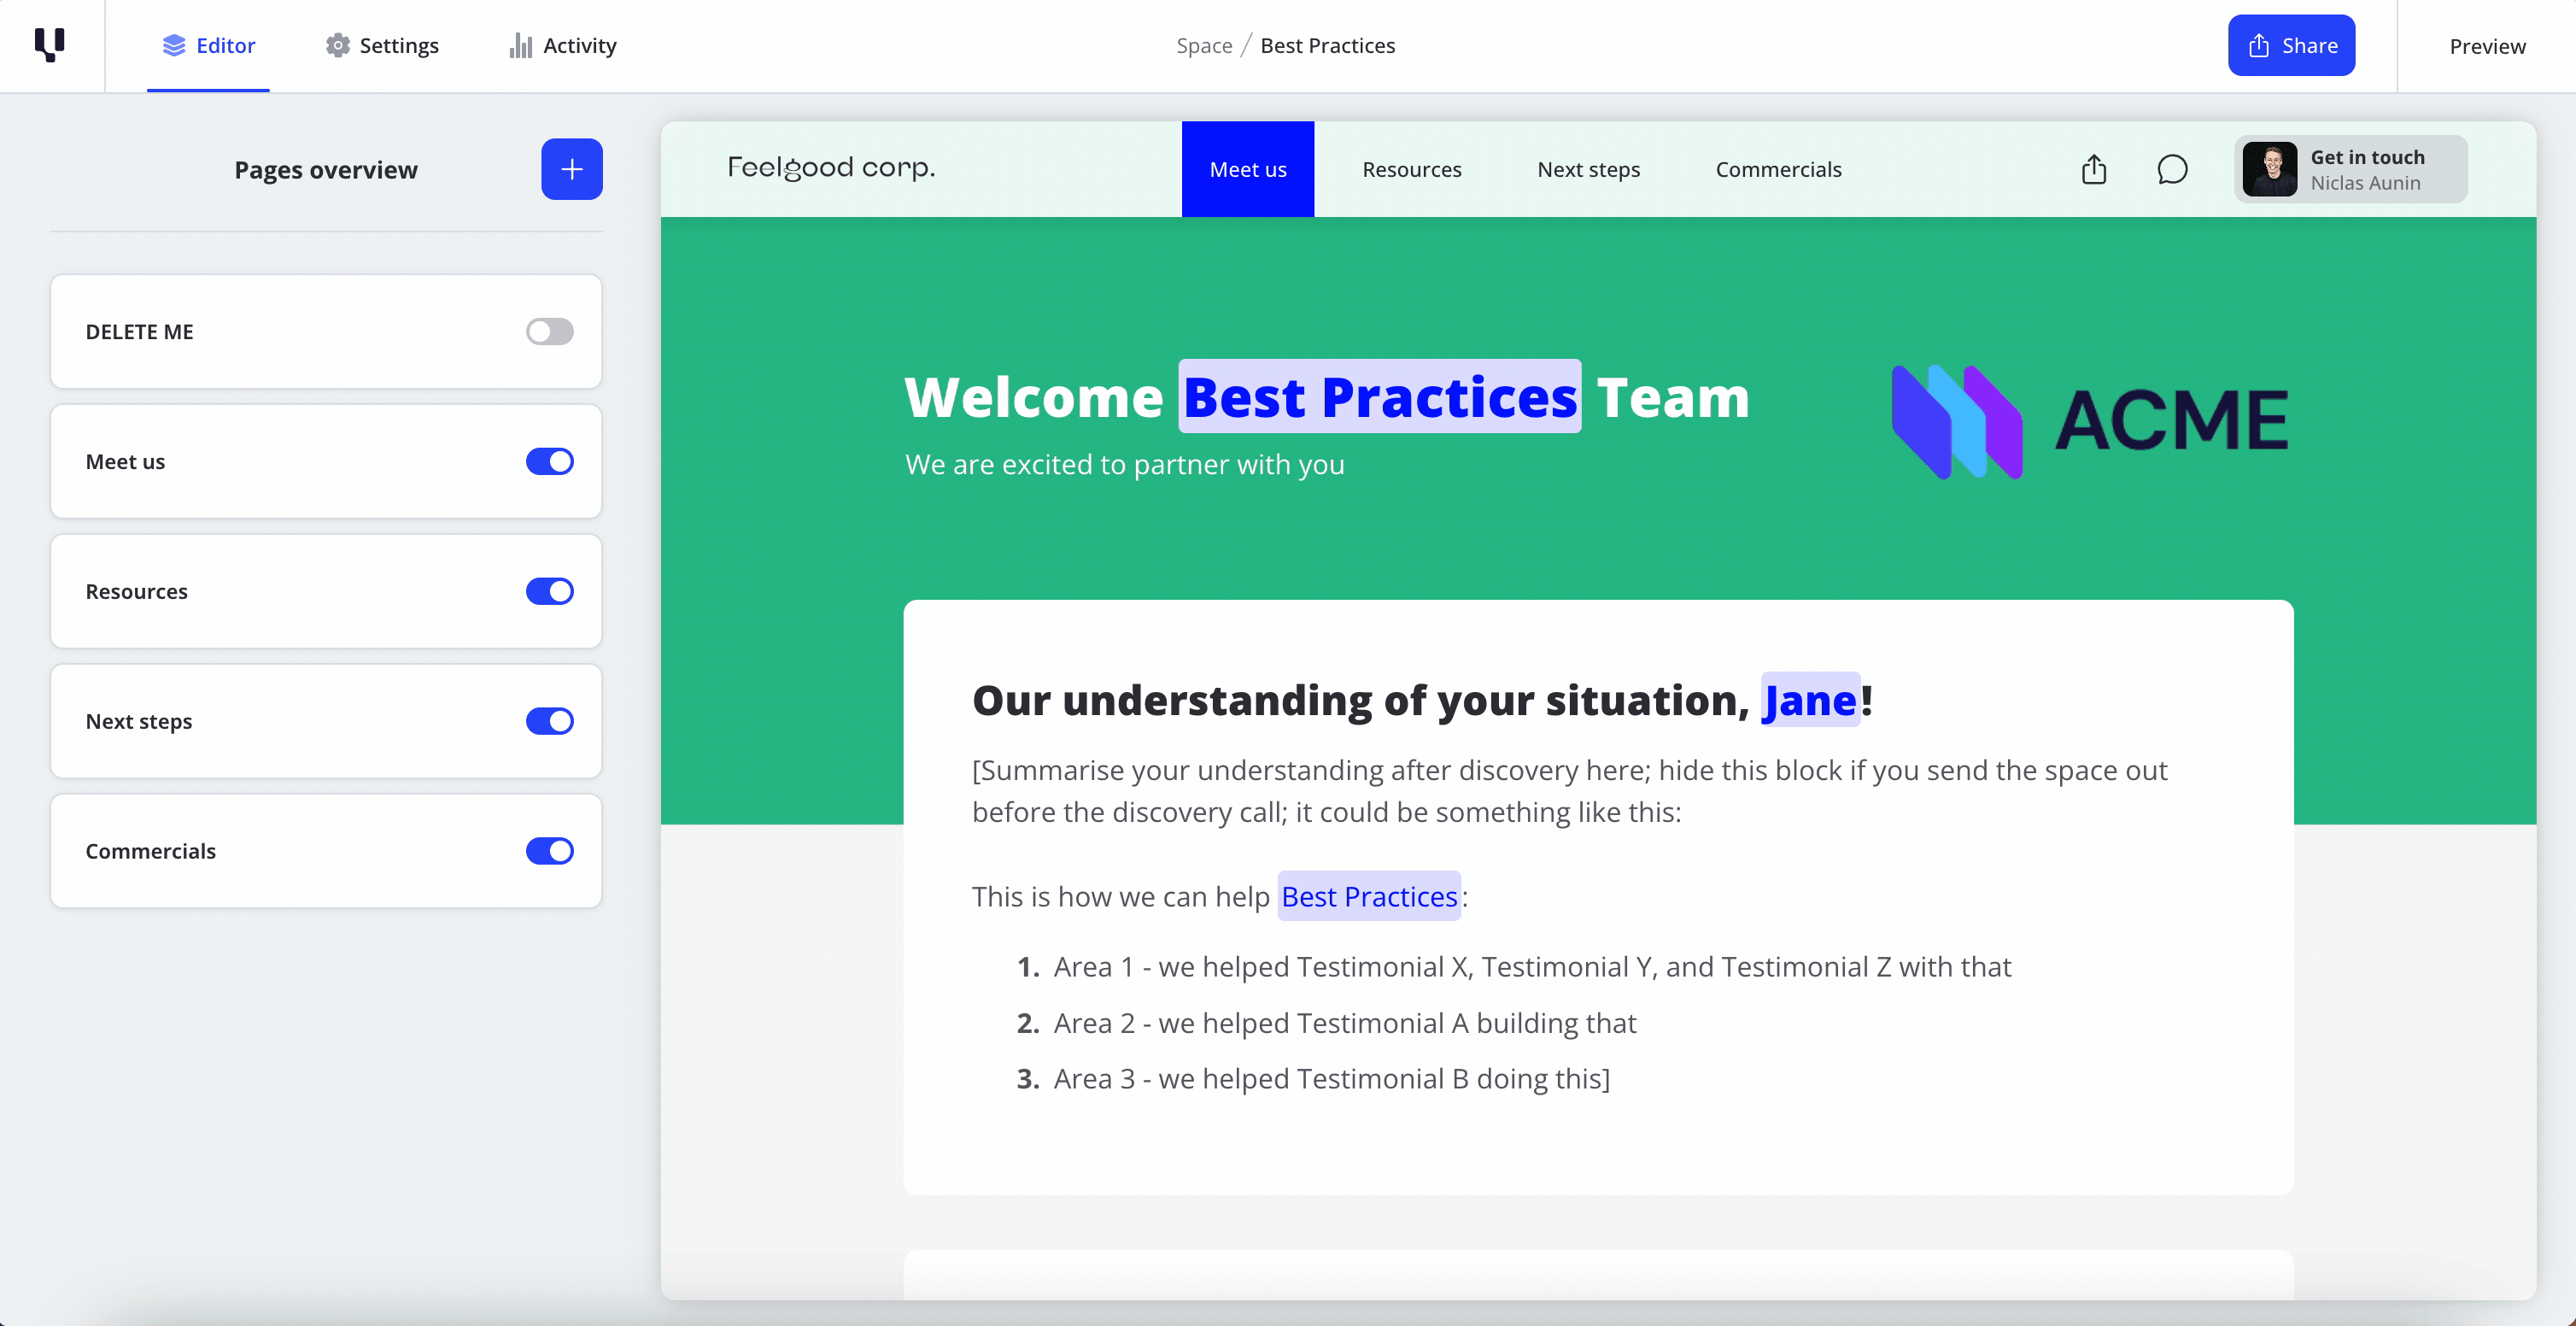Add a new page with the plus button
2576x1326 pixels.
572,169
